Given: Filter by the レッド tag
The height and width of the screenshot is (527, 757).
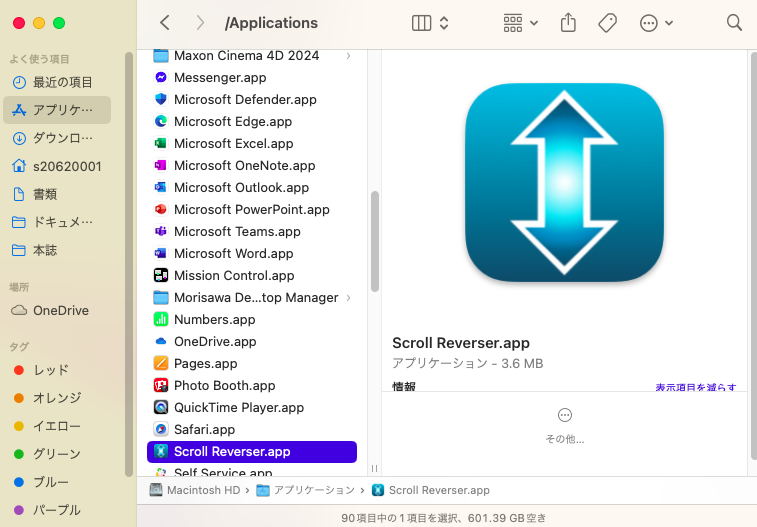Looking at the screenshot, I should [x=57, y=370].
